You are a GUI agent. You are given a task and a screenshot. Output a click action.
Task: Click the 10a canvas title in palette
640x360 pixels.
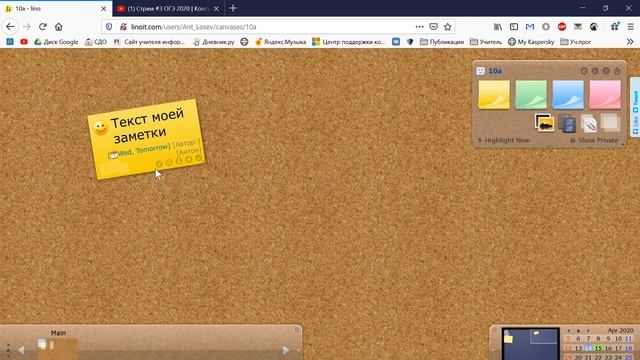point(495,71)
